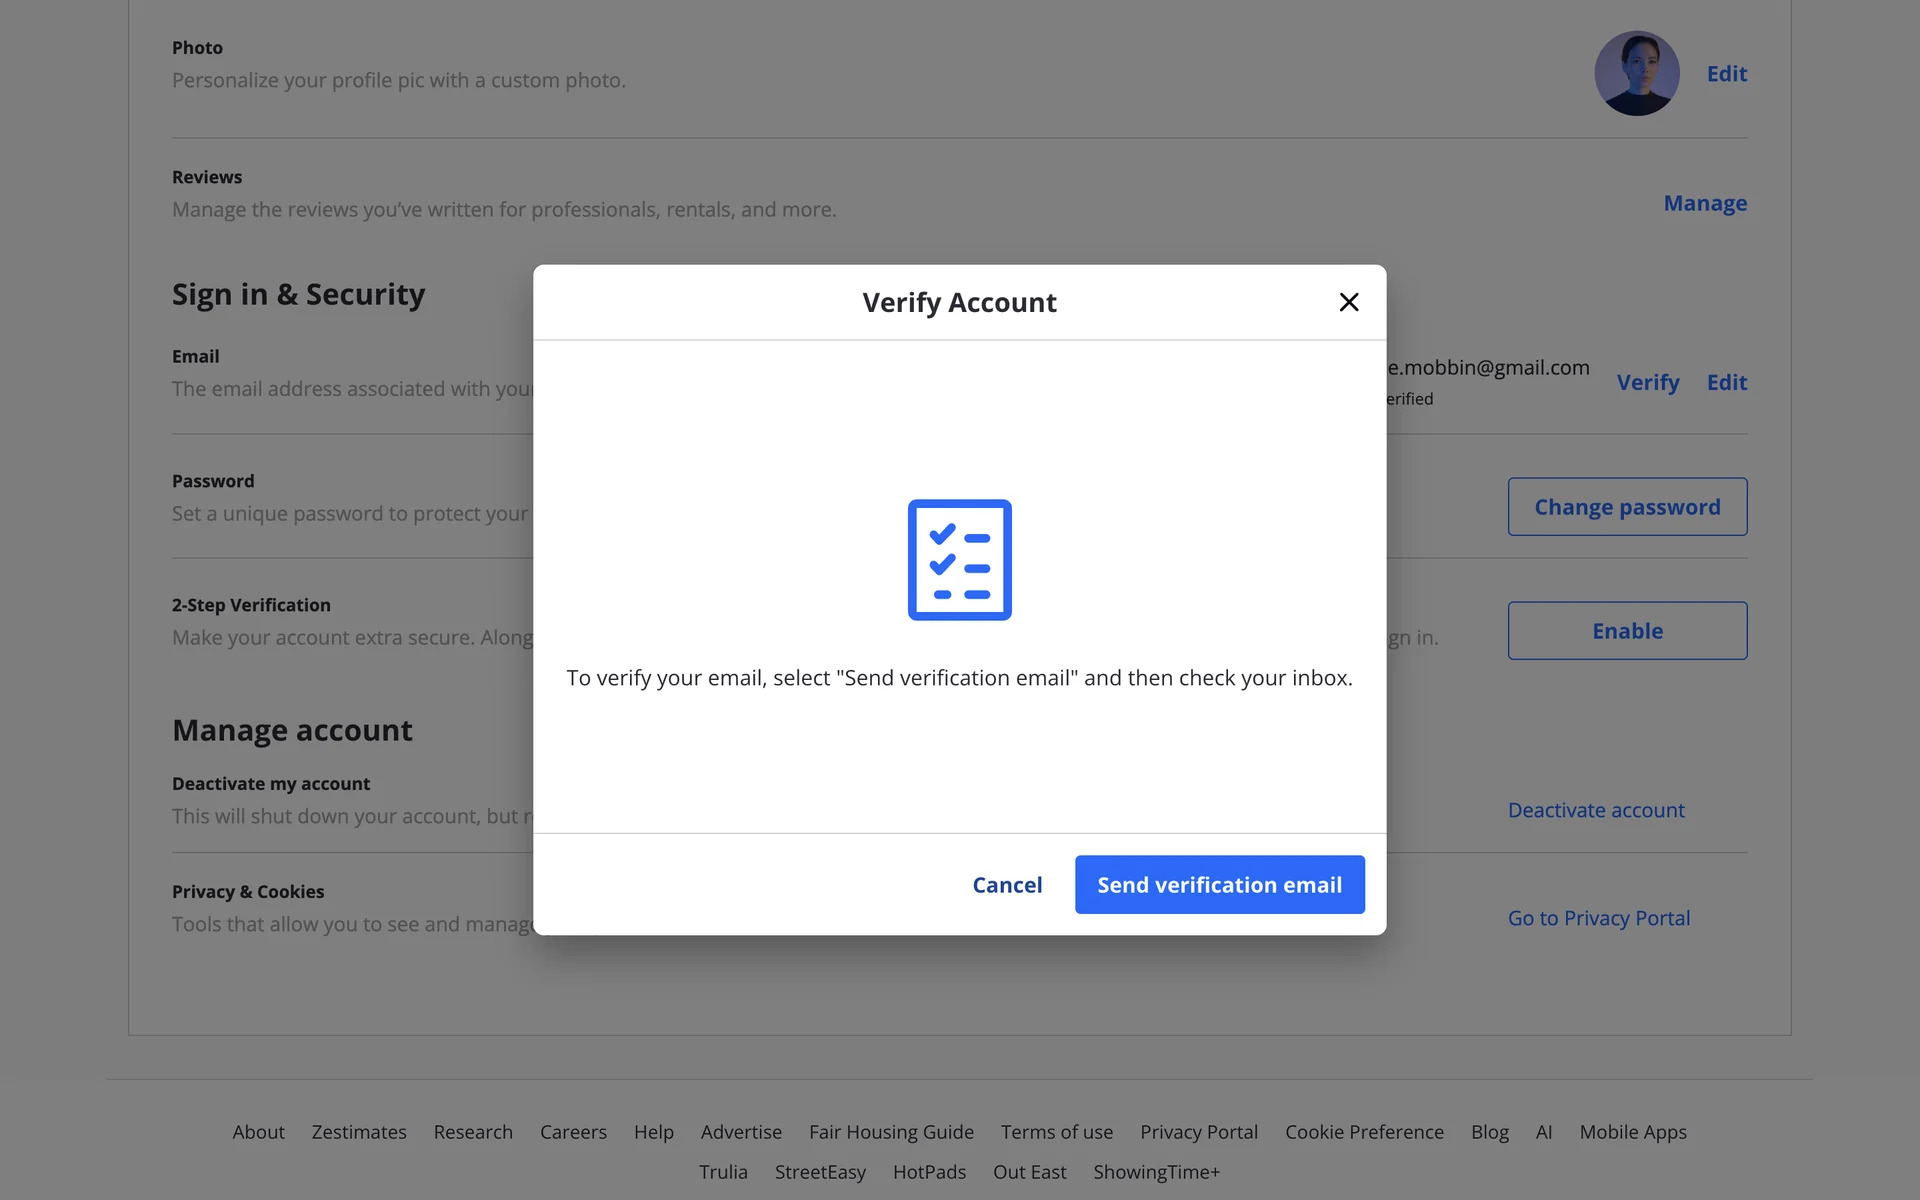The height and width of the screenshot is (1200, 1920).
Task: Edit the profile photo
Action: click(1726, 74)
